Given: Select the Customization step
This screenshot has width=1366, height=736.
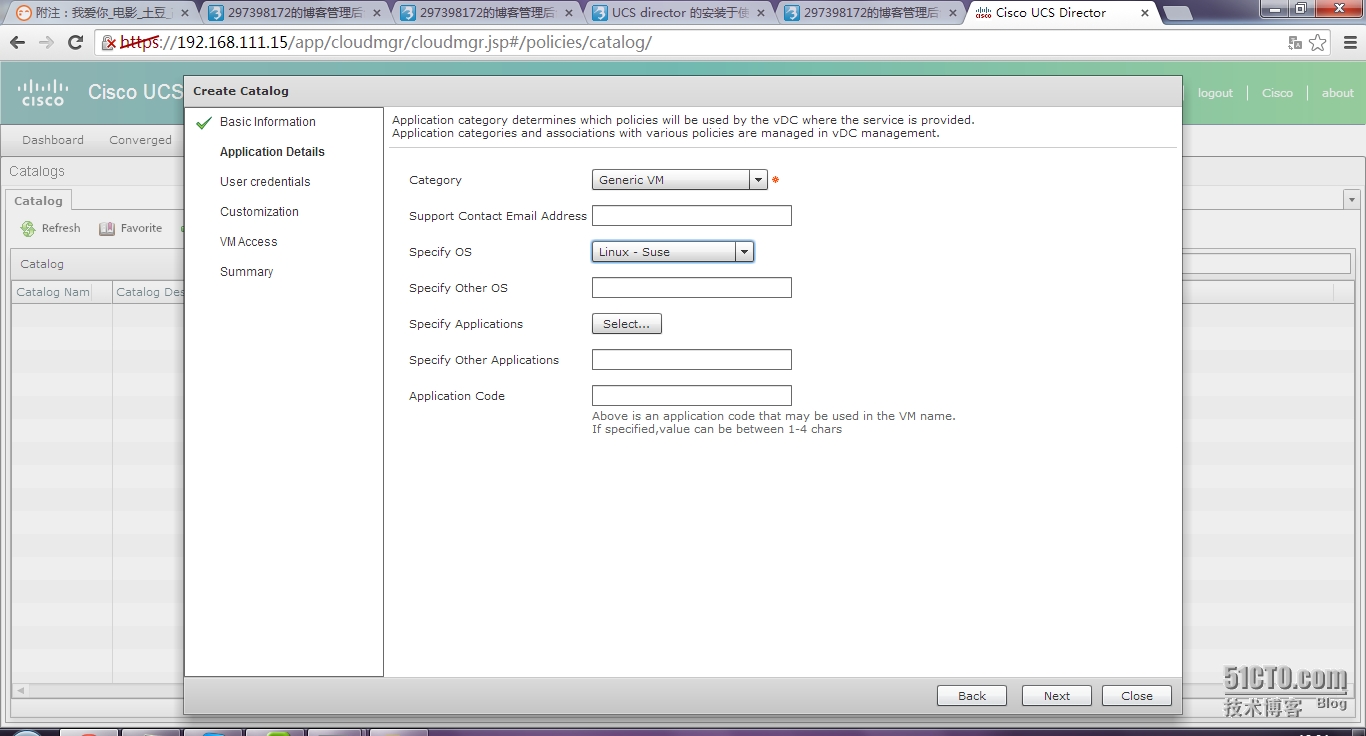Looking at the screenshot, I should 259,212.
